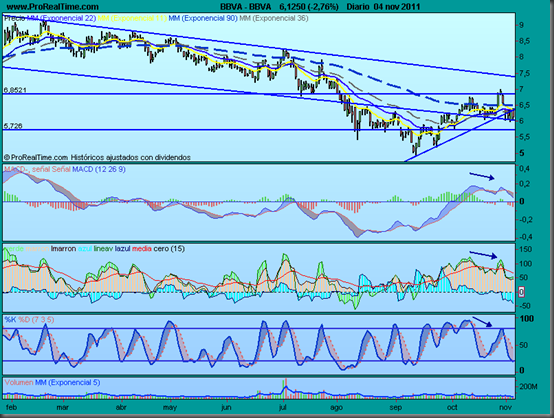
Task: Click the MM (Exponencial 22) legend entry
Action: pos(61,18)
